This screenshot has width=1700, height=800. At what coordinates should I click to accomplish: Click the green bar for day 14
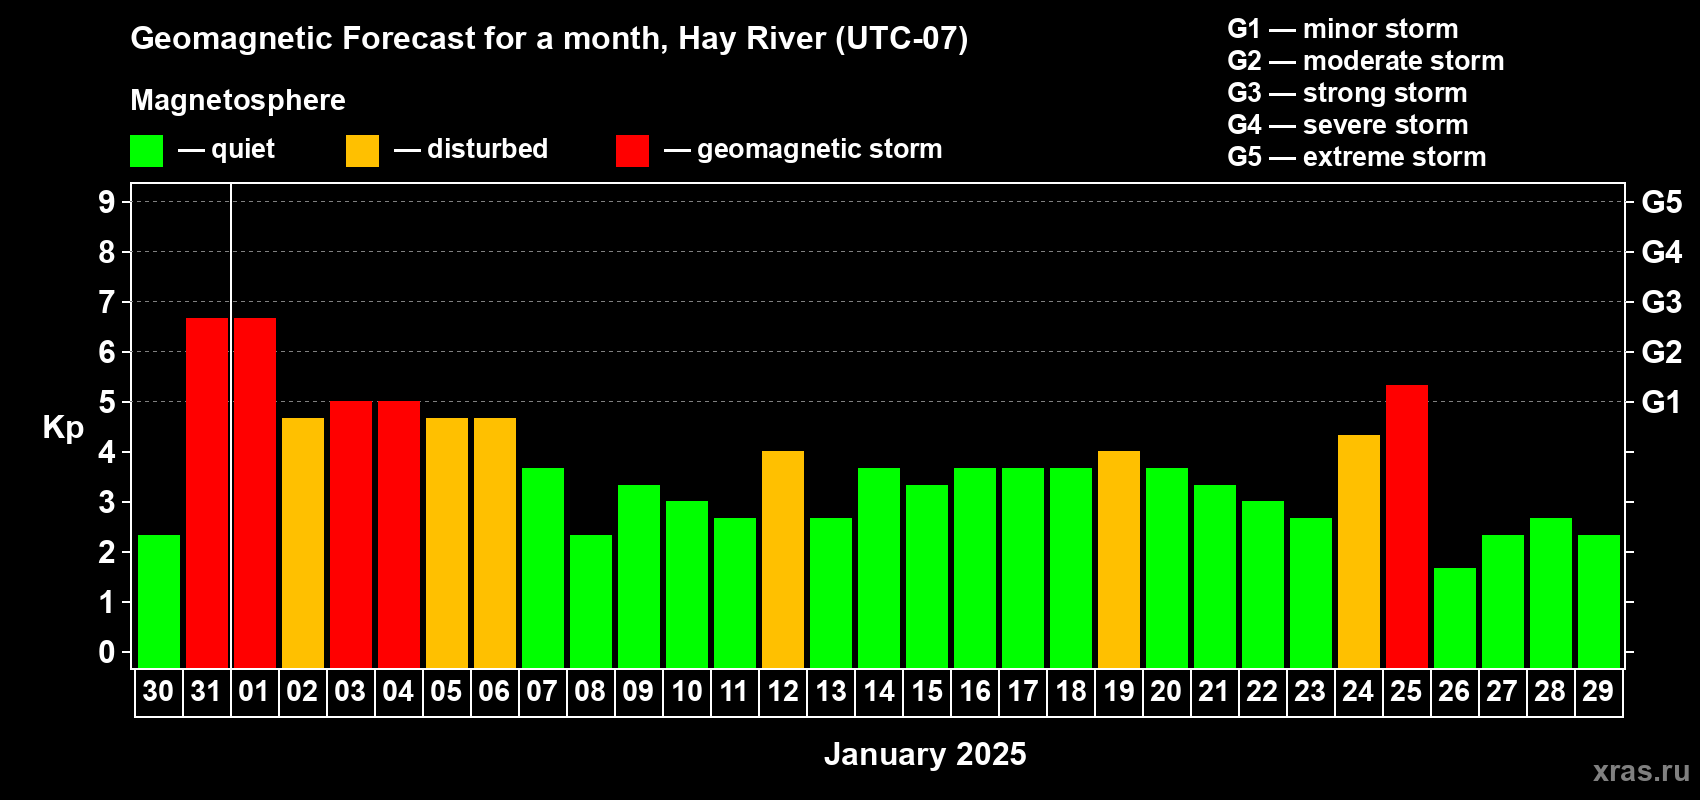click(x=879, y=568)
